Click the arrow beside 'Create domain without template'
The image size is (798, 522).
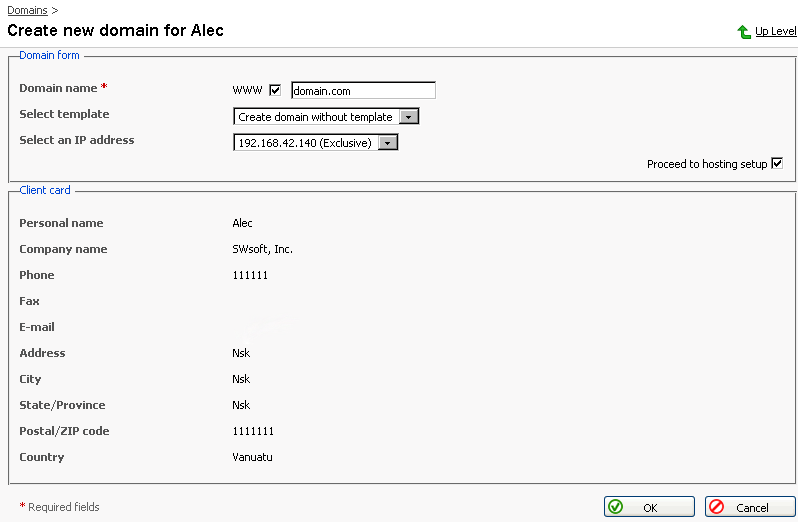[x=408, y=117]
